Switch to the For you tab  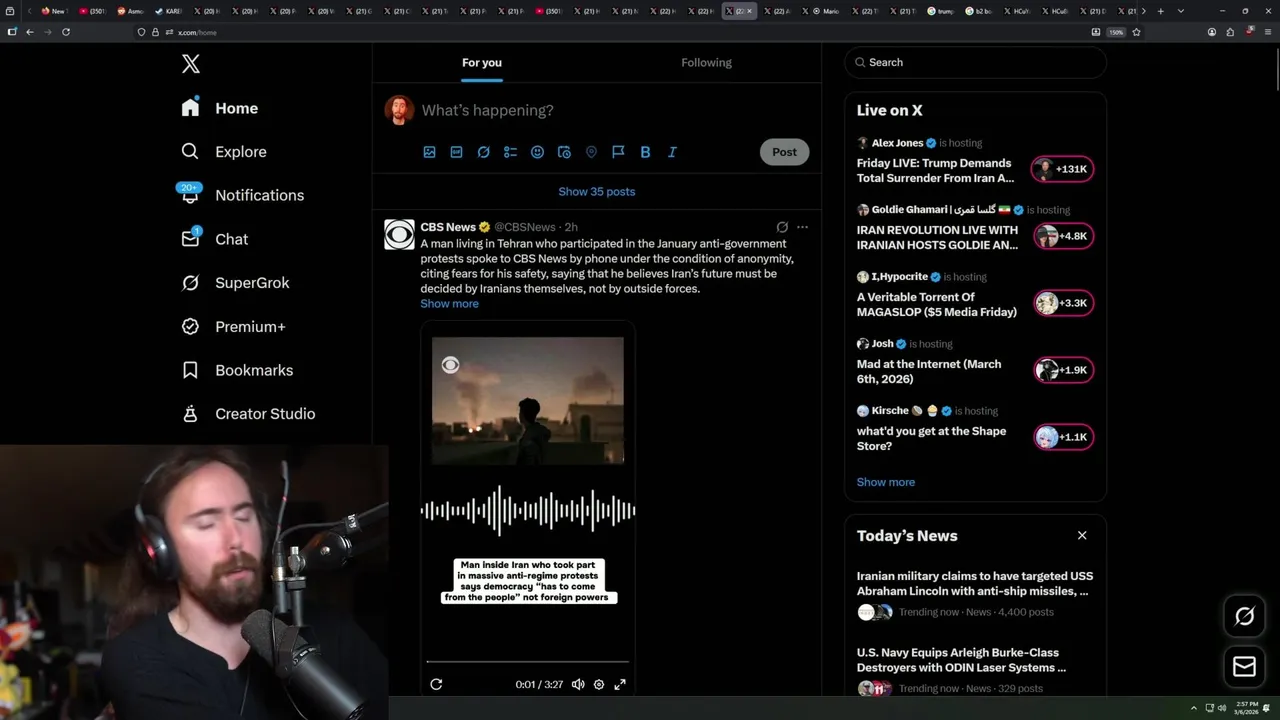(x=482, y=62)
